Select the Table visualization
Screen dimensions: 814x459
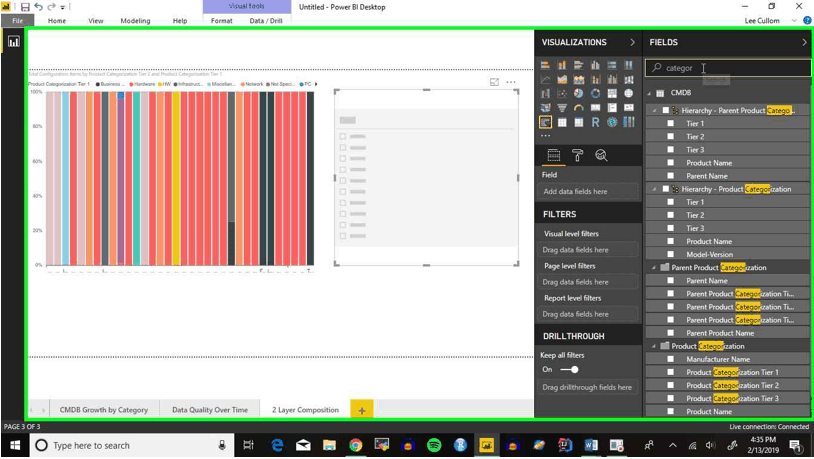click(x=562, y=122)
